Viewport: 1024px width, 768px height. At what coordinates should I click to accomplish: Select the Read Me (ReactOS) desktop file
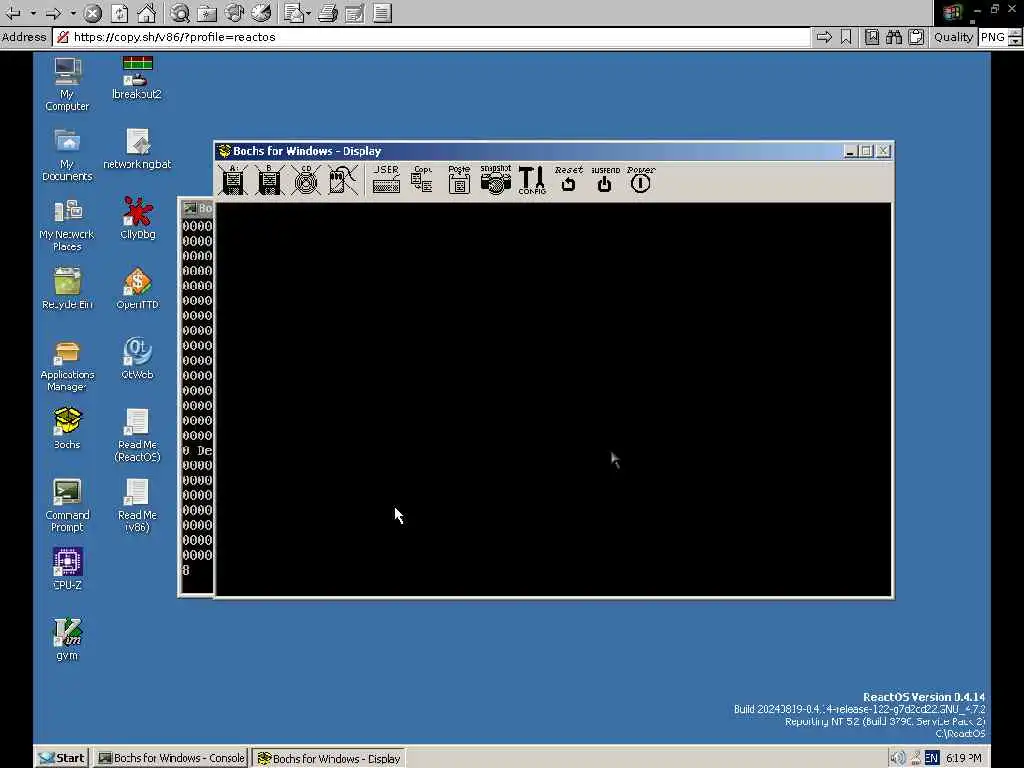[x=137, y=435]
